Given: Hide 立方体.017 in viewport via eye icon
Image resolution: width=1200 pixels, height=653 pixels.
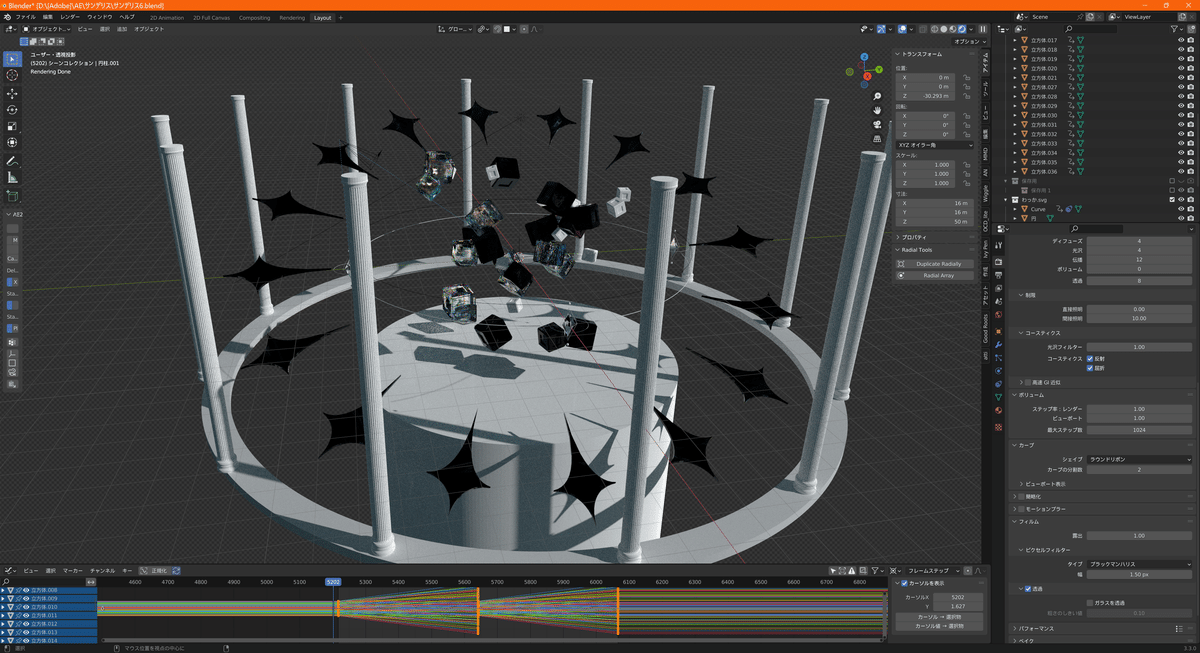Looking at the screenshot, I should click(1182, 40).
